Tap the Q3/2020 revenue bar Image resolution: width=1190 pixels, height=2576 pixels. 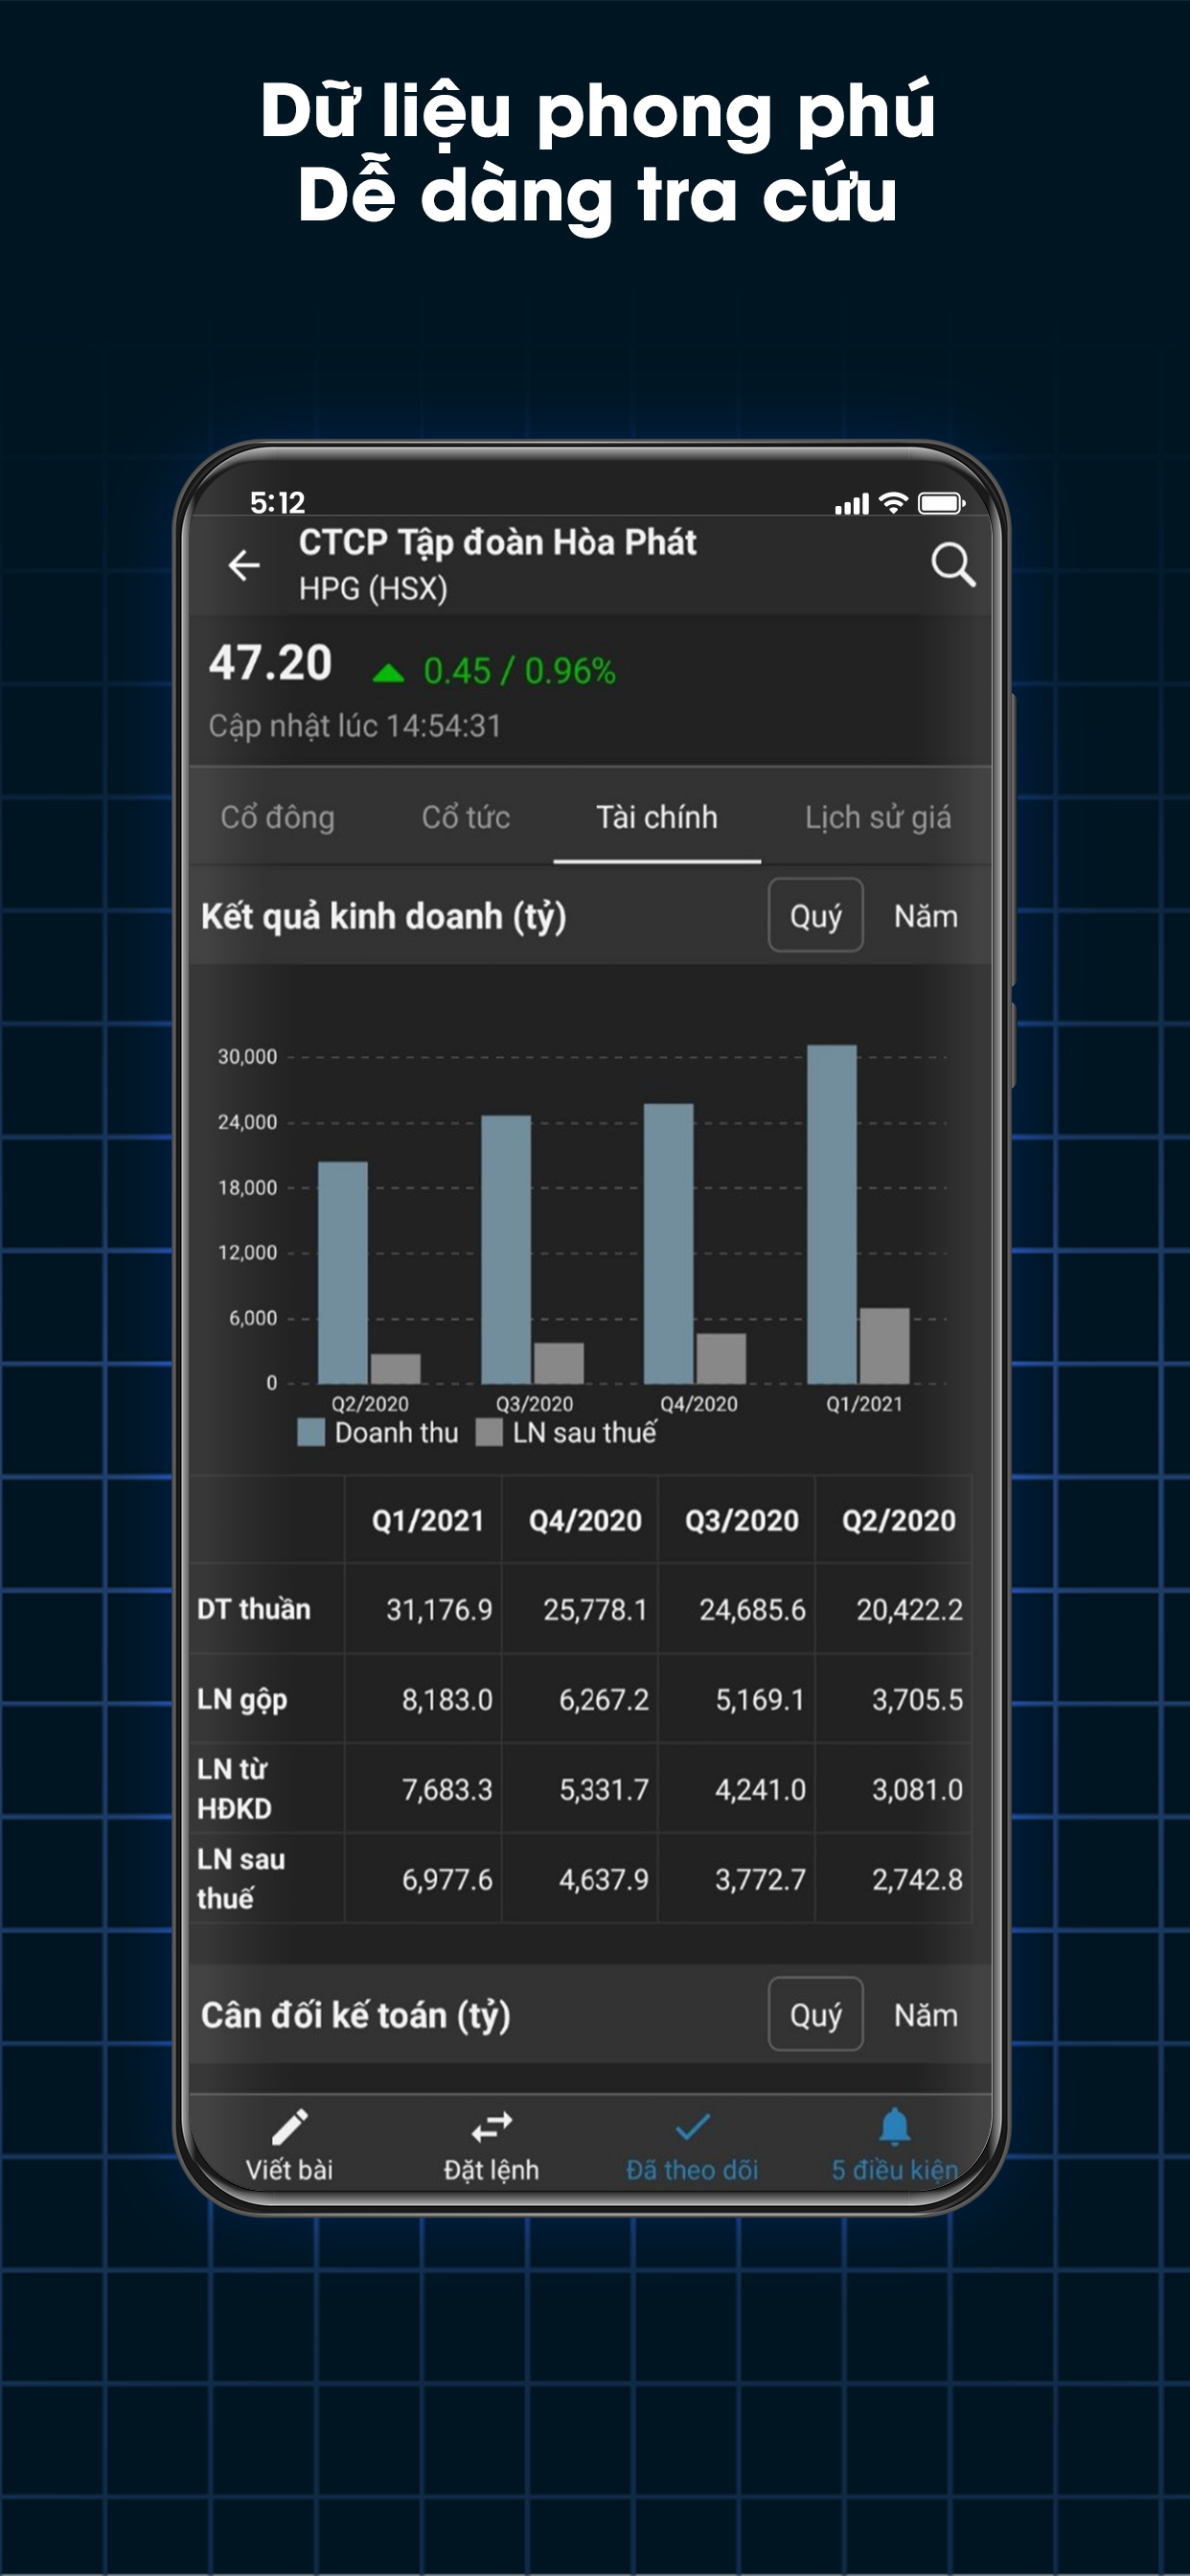pos(506,1250)
